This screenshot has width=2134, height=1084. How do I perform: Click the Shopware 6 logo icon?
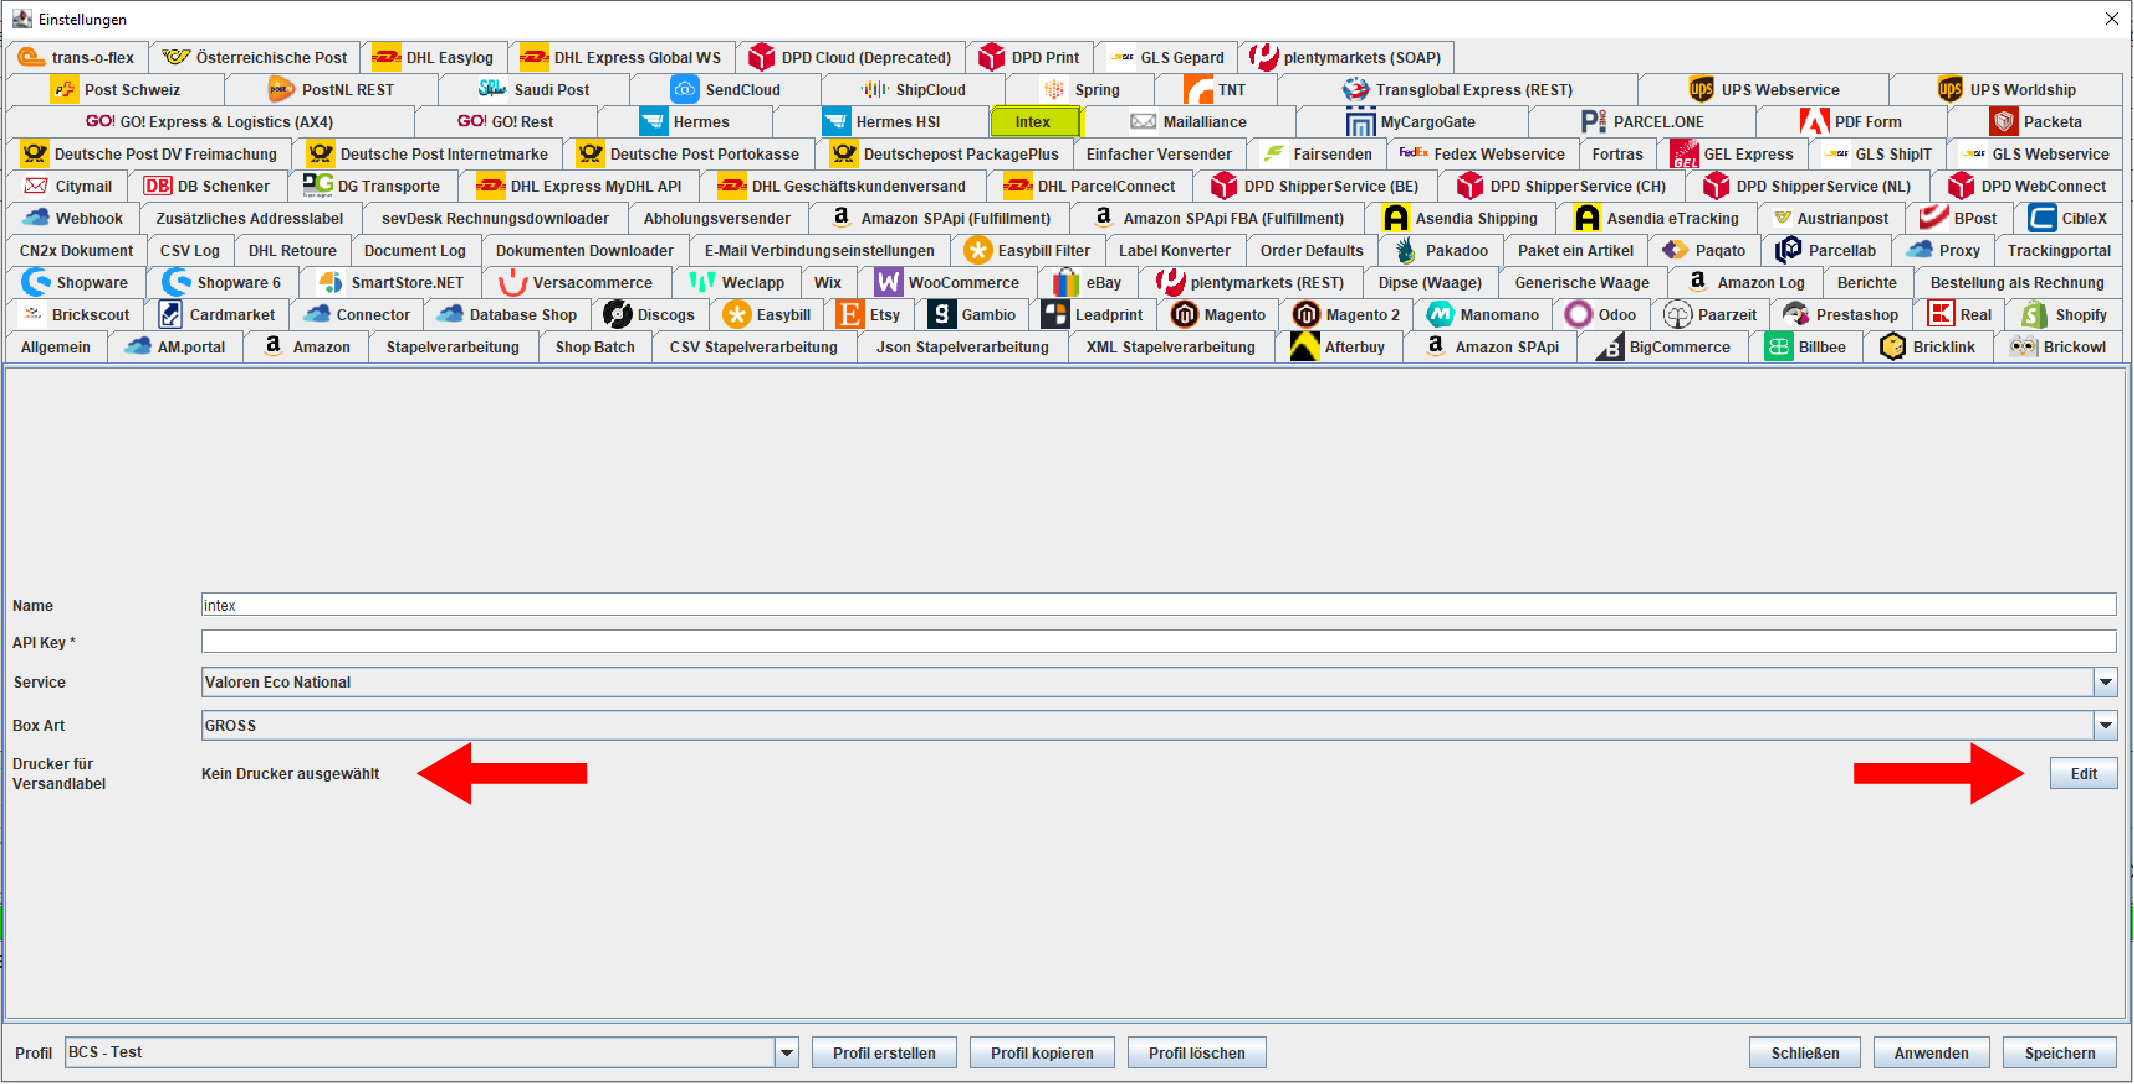tap(177, 283)
